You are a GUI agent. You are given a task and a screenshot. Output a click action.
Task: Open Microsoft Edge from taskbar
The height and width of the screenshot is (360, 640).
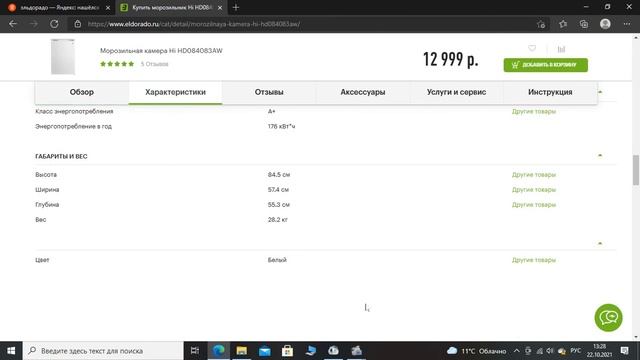click(x=219, y=351)
